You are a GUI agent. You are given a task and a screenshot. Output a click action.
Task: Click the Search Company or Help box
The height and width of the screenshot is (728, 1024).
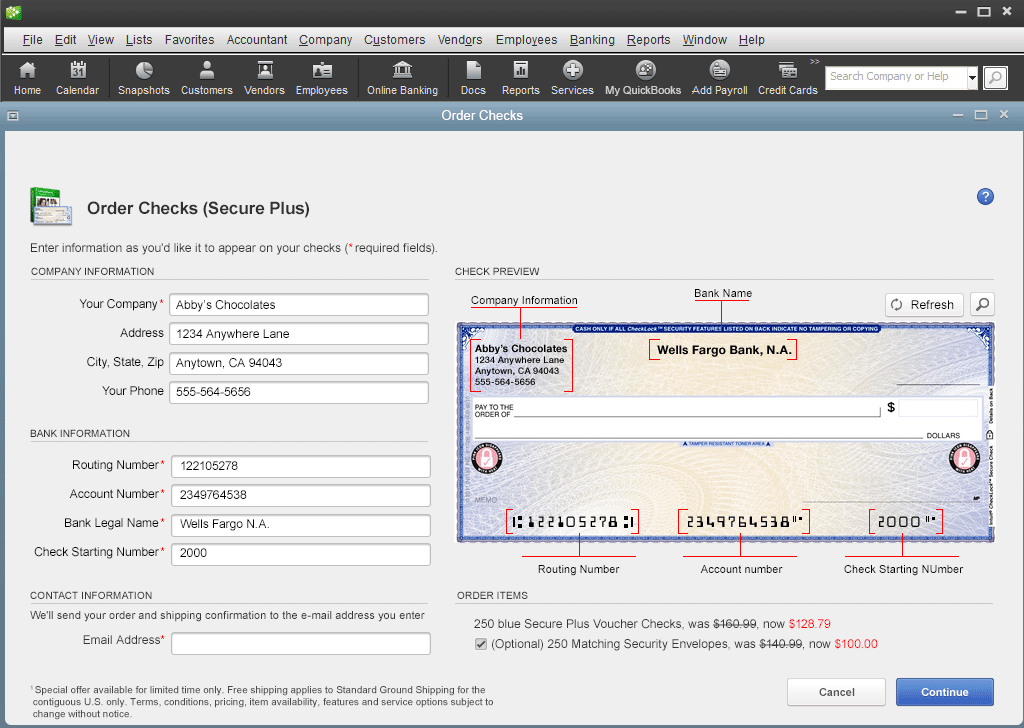tap(895, 77)
